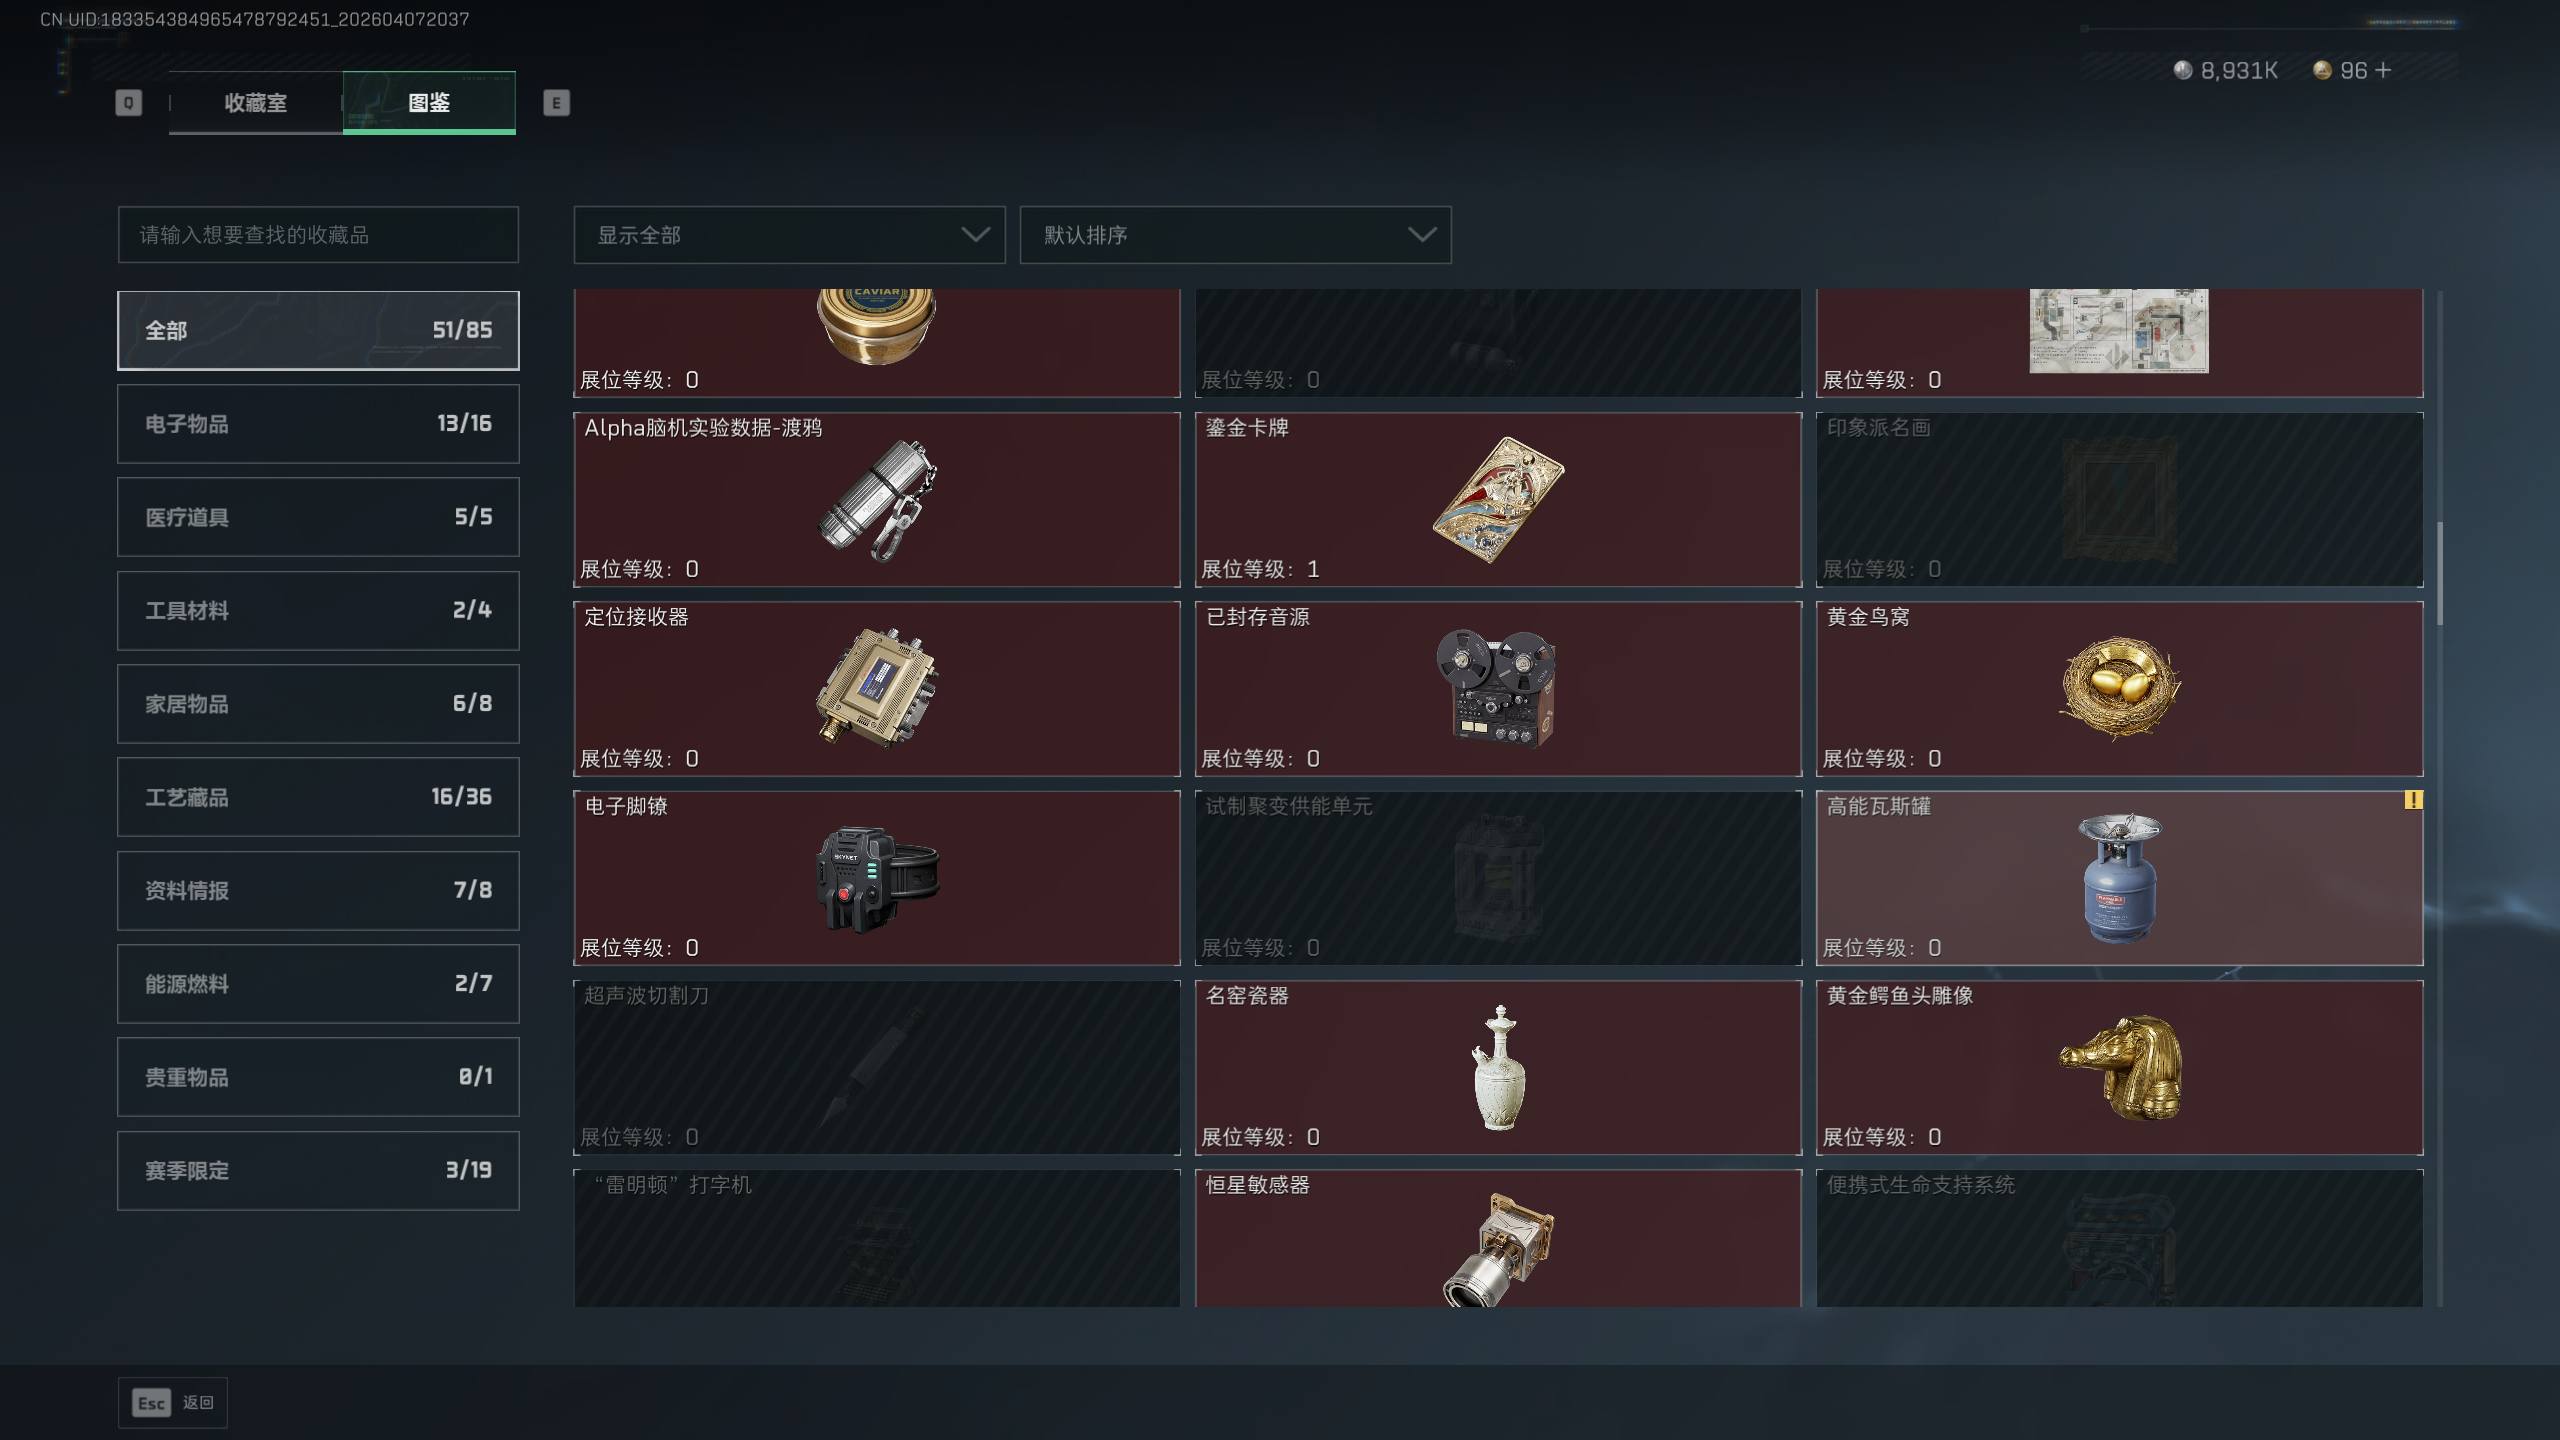The image size is (2560, 1440).
Task: Show the 赛季限定 category list
Action: 318,1171
